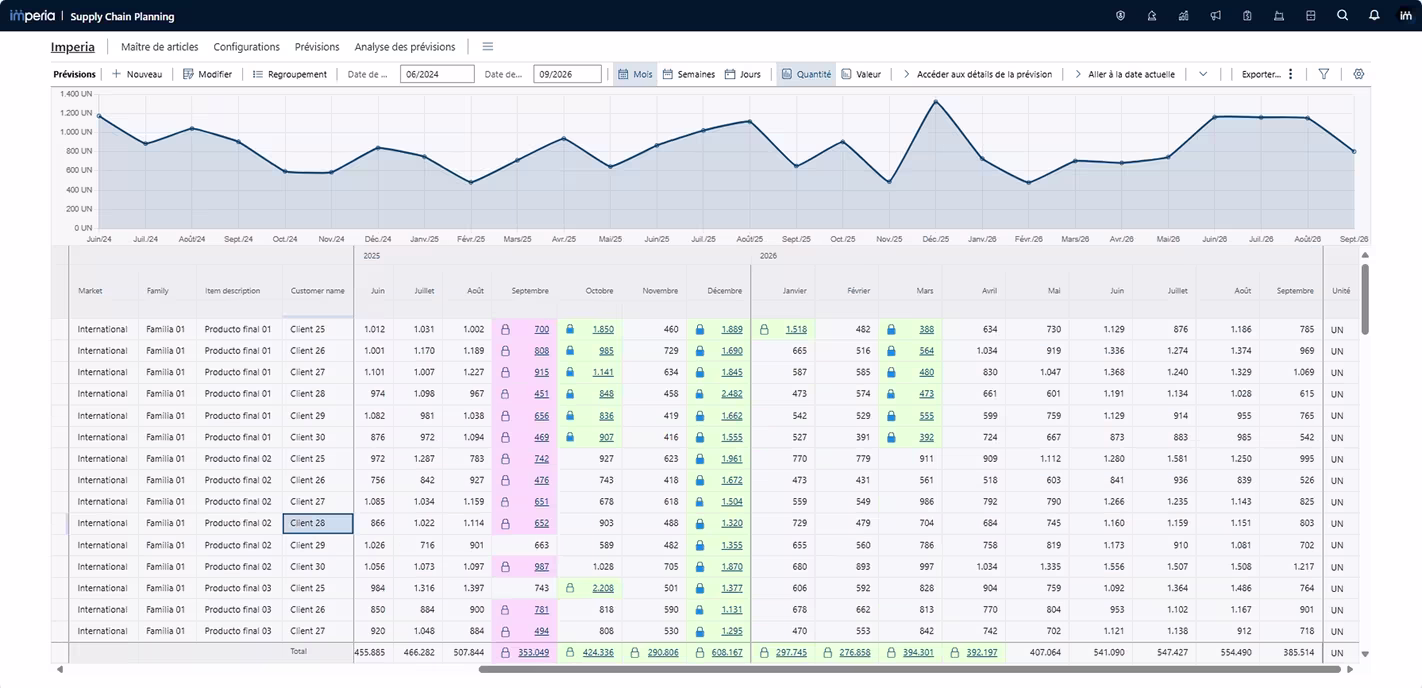Open the filter funnel icon
Image resolution: width=1422 pixels, height=688 pixels.
click(1323, 74)
